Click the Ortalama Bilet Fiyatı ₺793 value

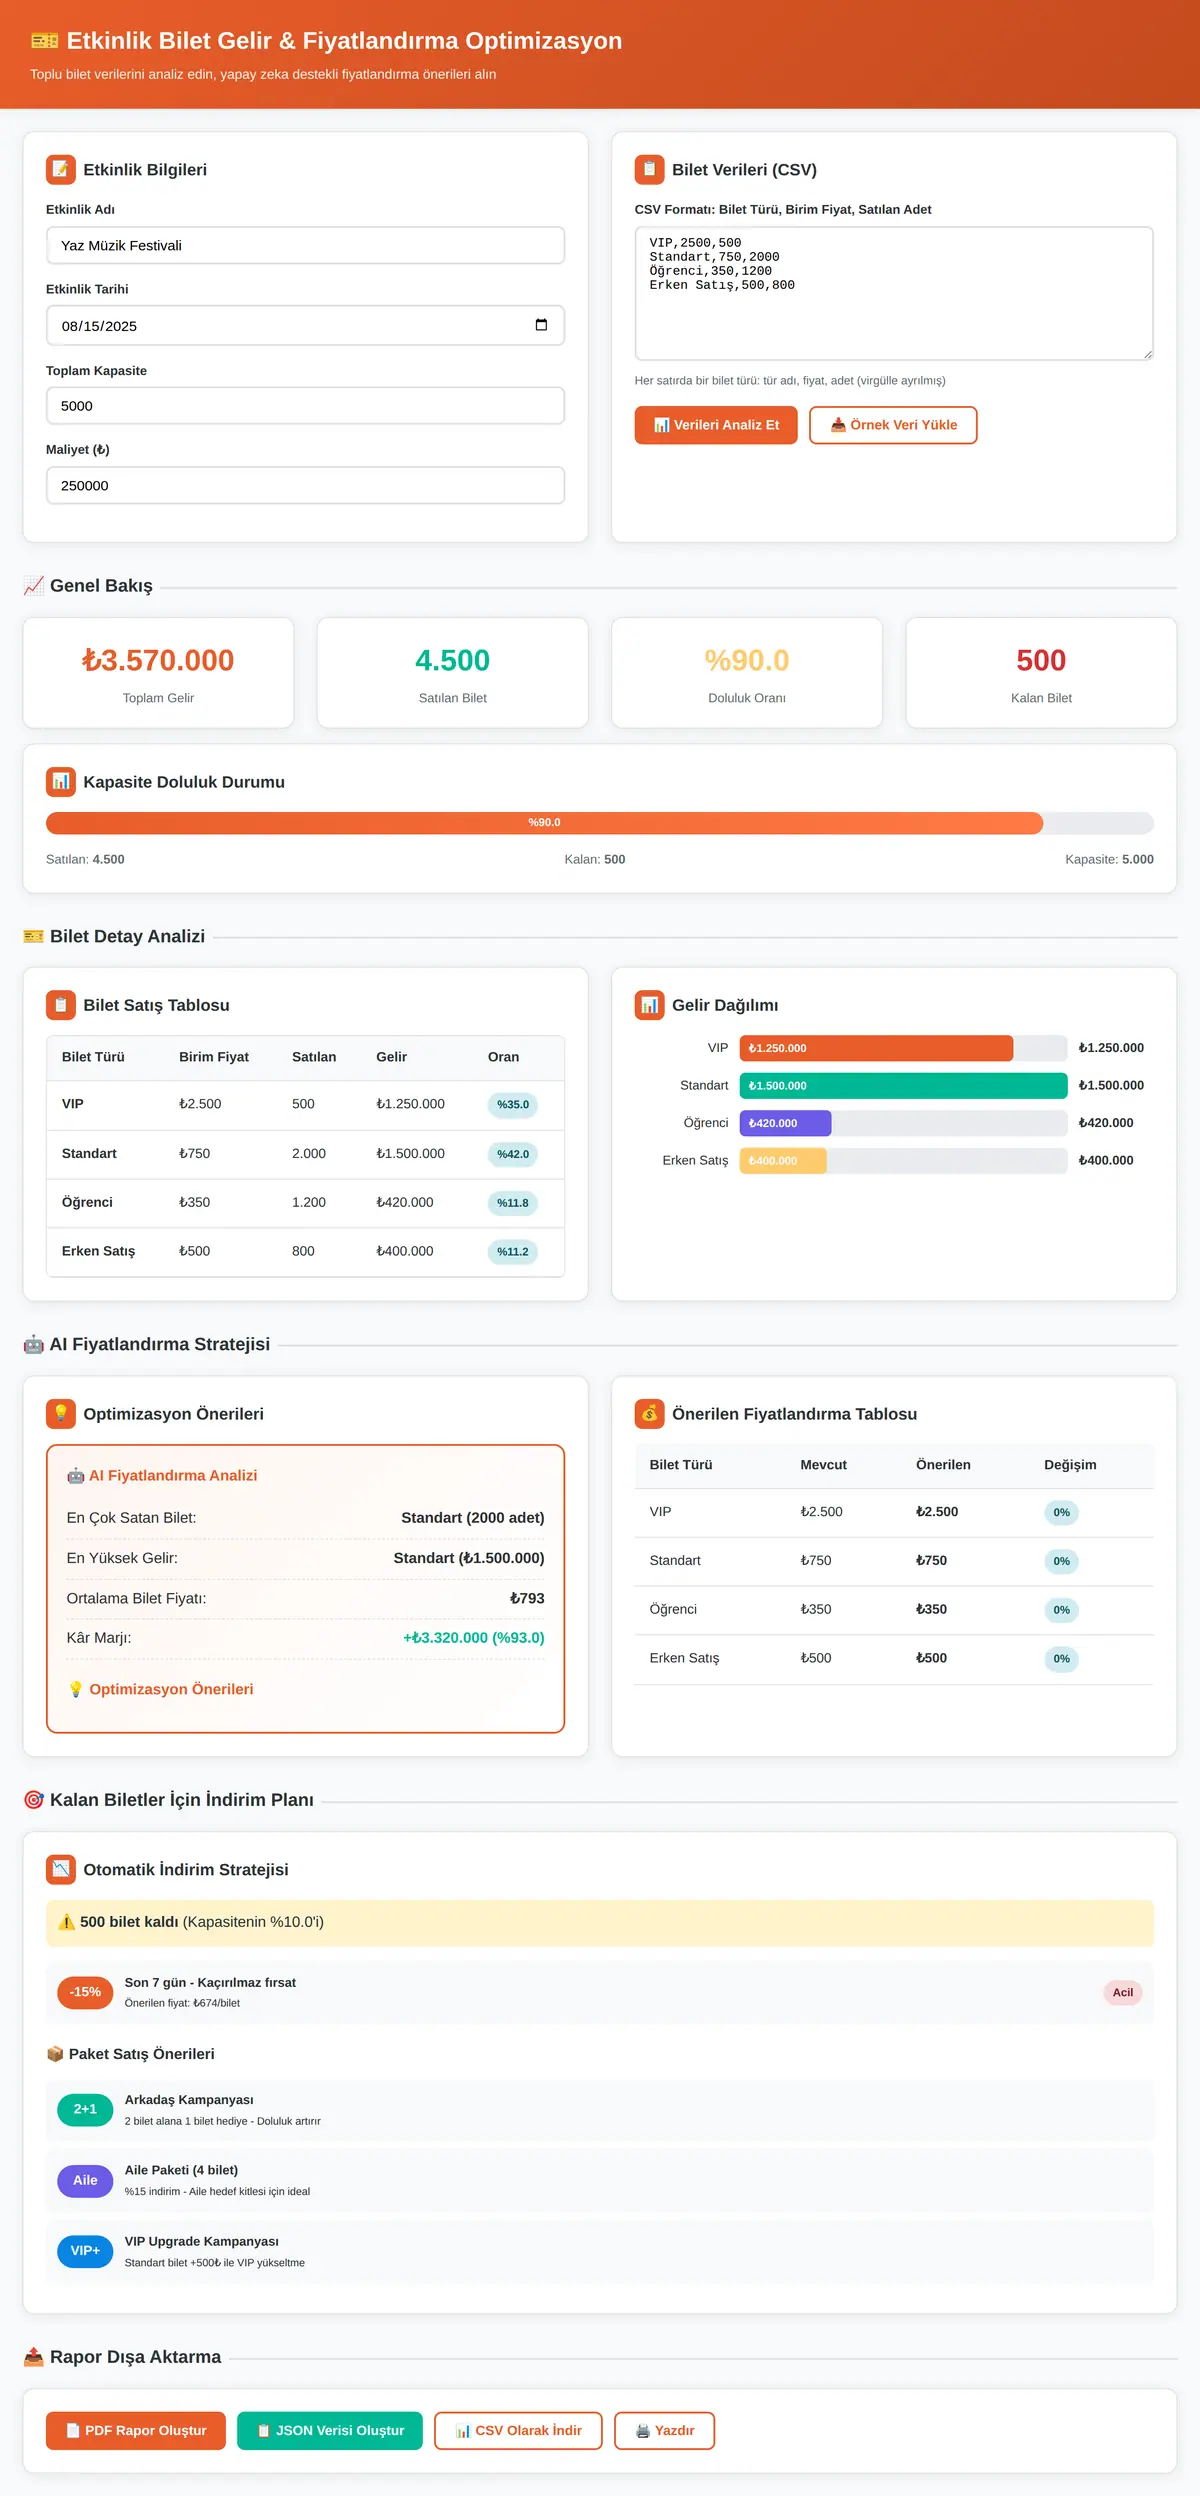[527, 1598]
